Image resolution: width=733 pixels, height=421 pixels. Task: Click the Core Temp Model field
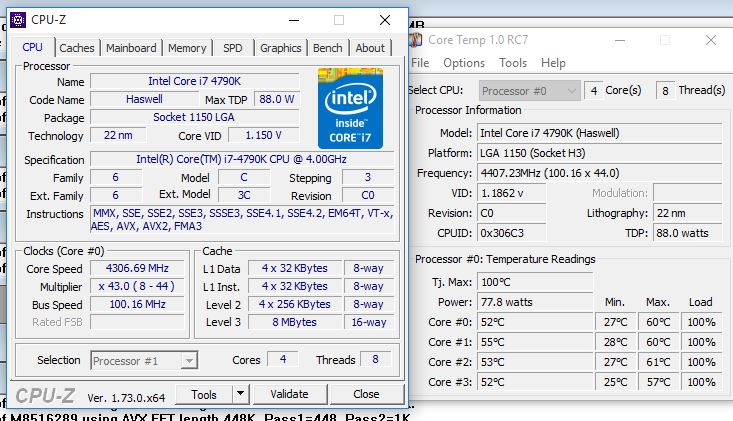tap(599, 133)
